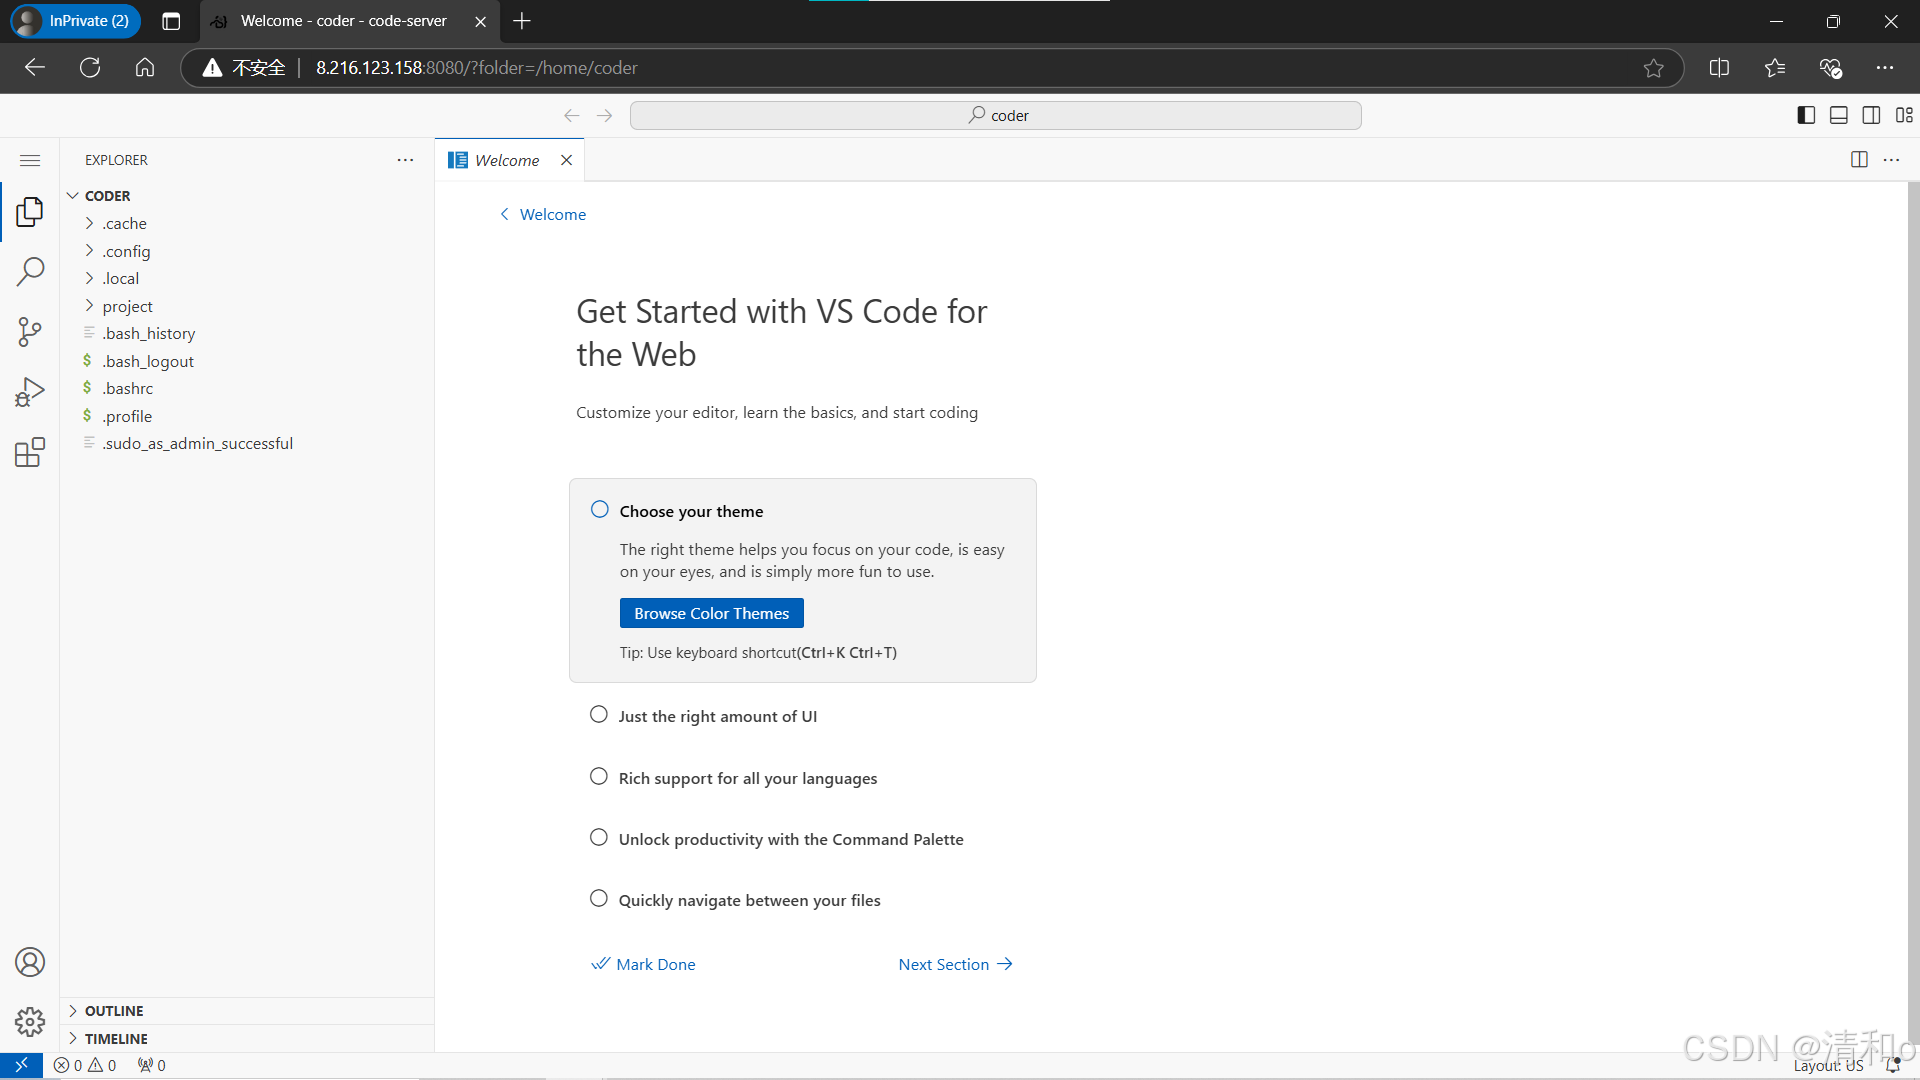Select the Choose your theme step radio
Screen dimensions: 1920x1080
tap(599, 509)
